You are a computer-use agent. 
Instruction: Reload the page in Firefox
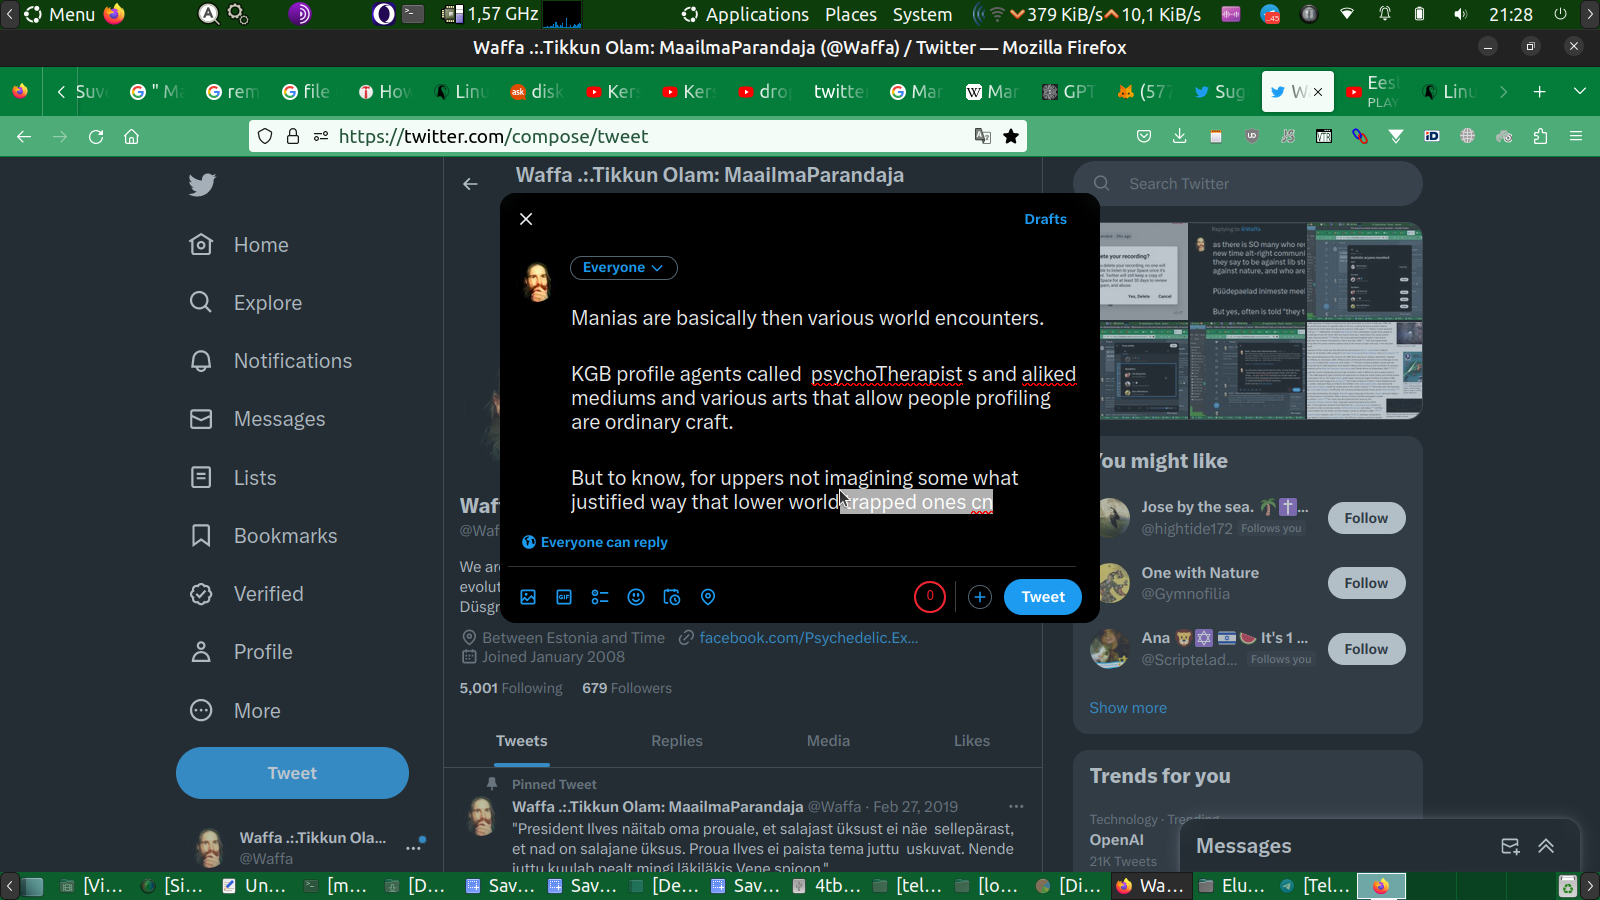point(96,137)
